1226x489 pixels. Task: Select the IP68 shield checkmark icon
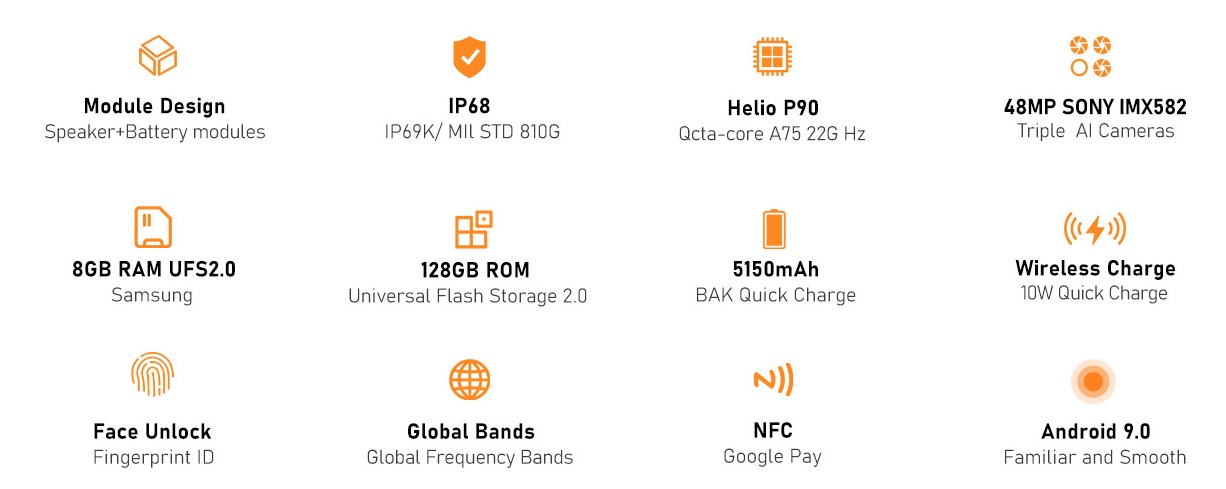click(469, 57)
